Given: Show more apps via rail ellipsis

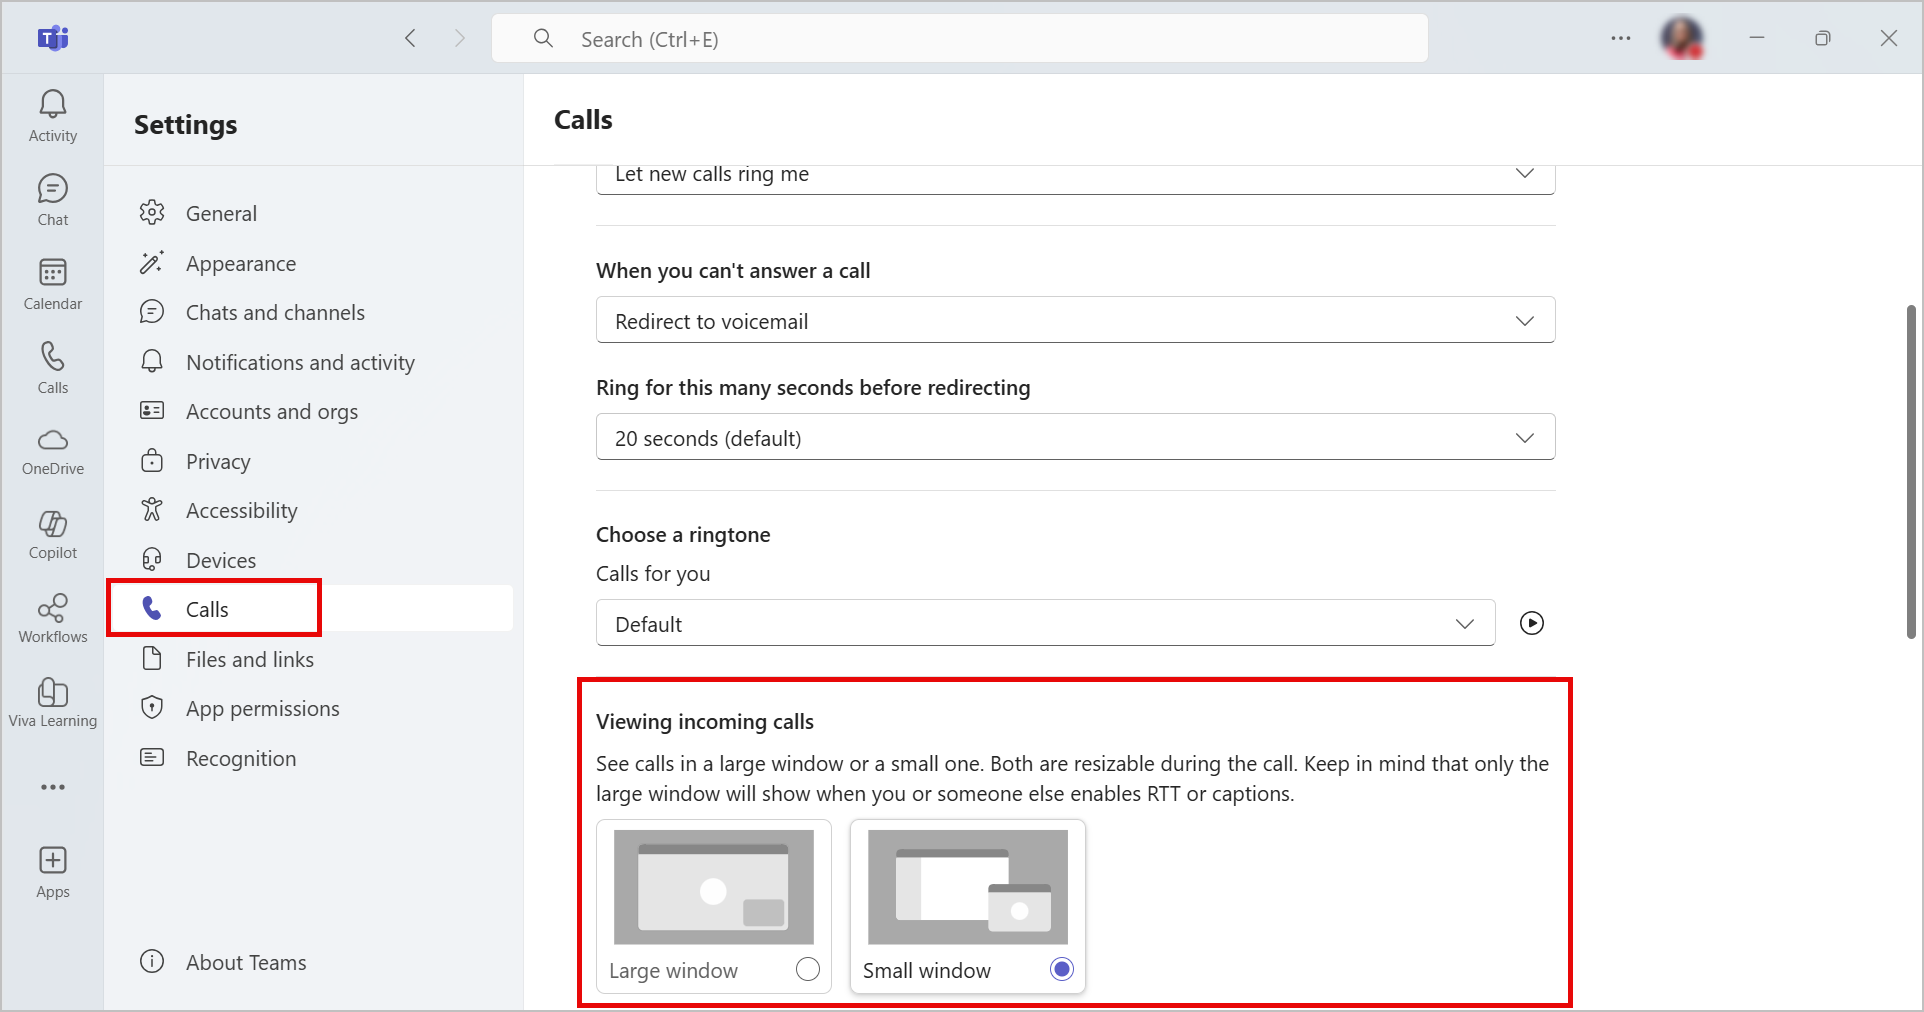Looking at the screenshot, I should pos(53,788).
